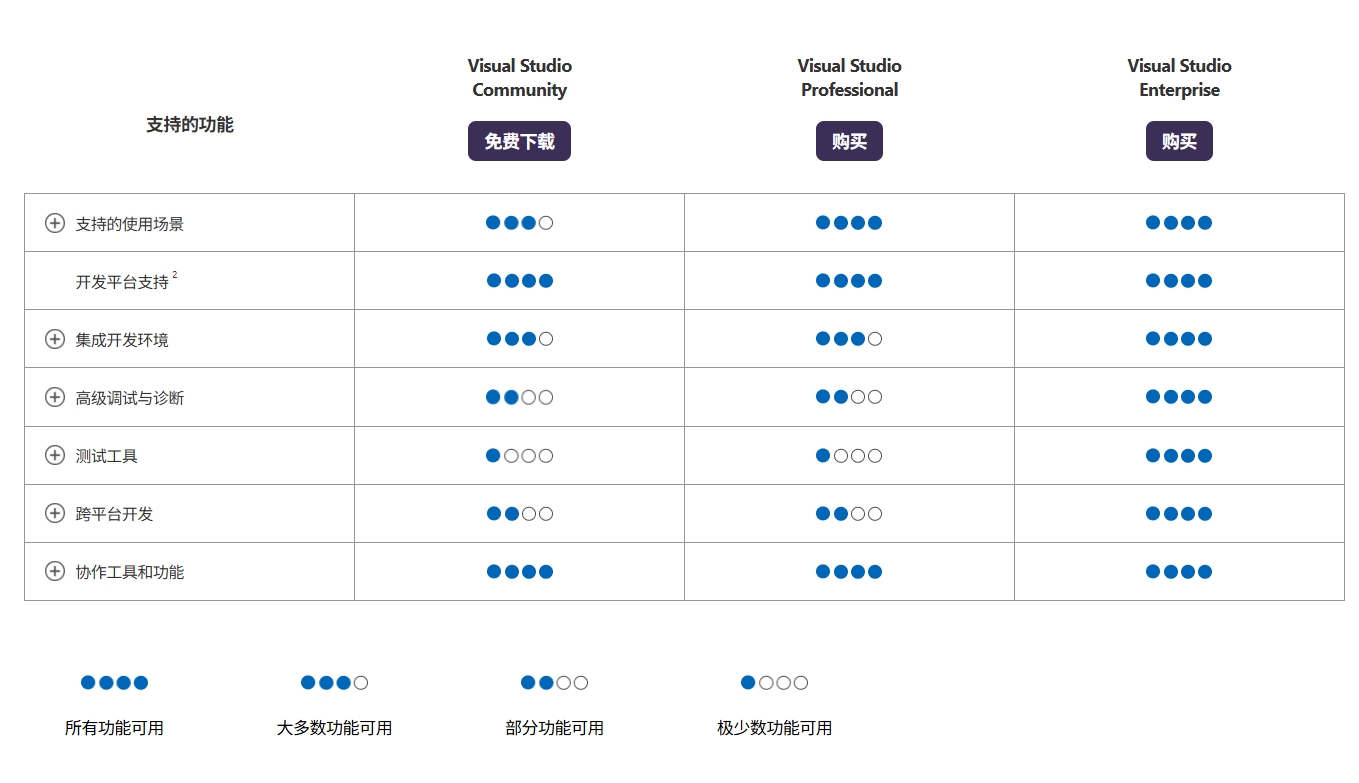This screenshot has height=783, width=1359.
Task: Click the 购买 button under Visual Studio Professional
Action: coord(849,141)
